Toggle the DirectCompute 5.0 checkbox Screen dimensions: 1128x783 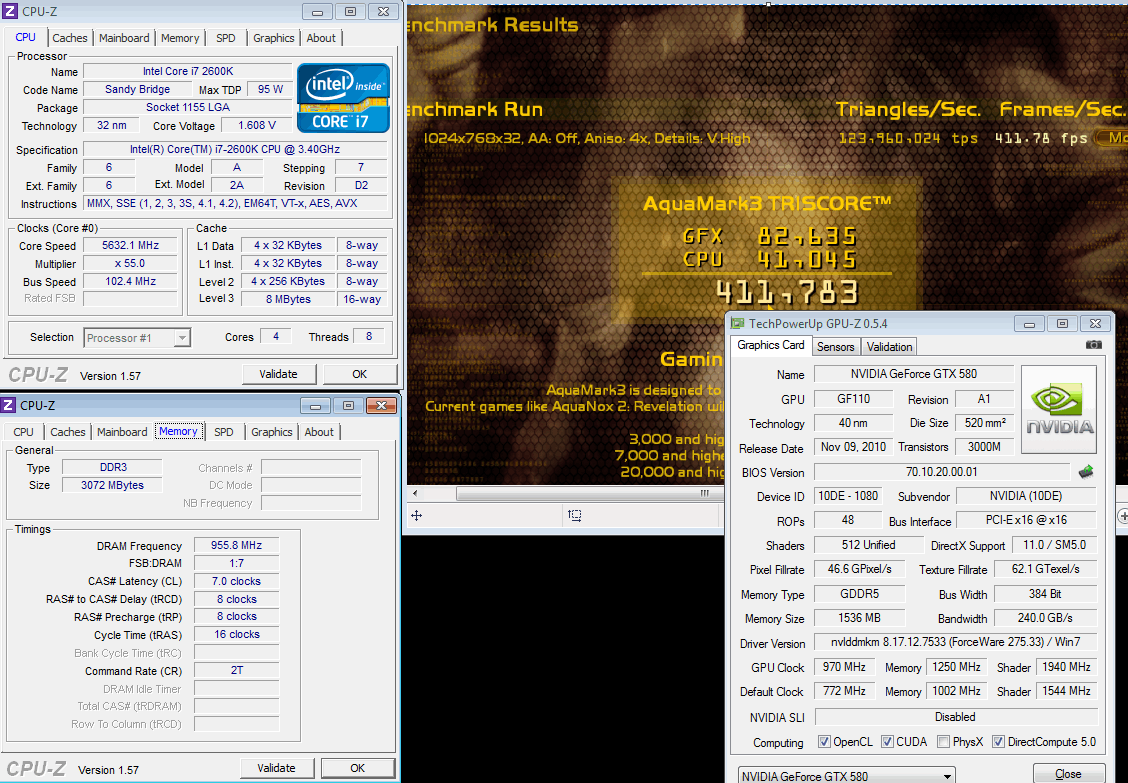(999, 742)
